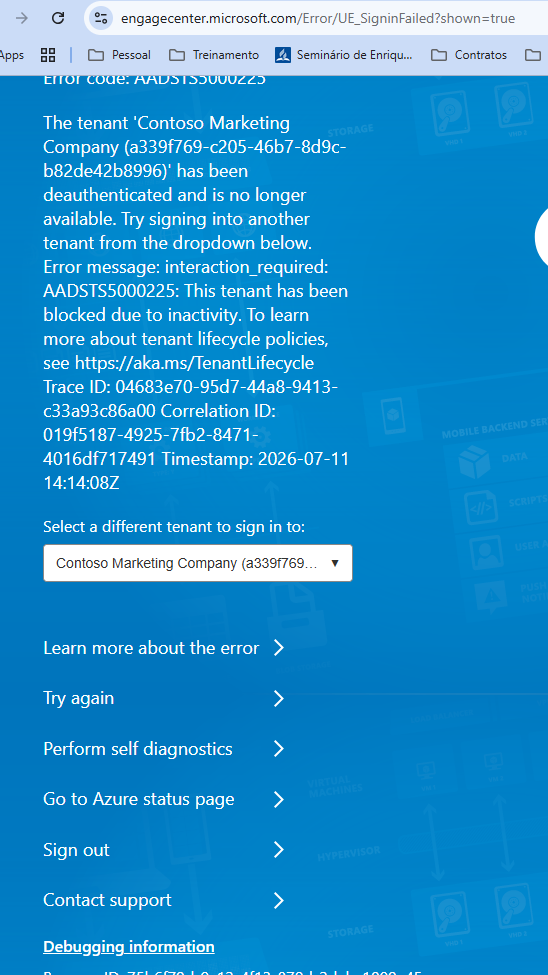Viewport: 548px width, 975px height.
Task: Click the chevron beside Sign out
Action: click(x=279, y=850)
